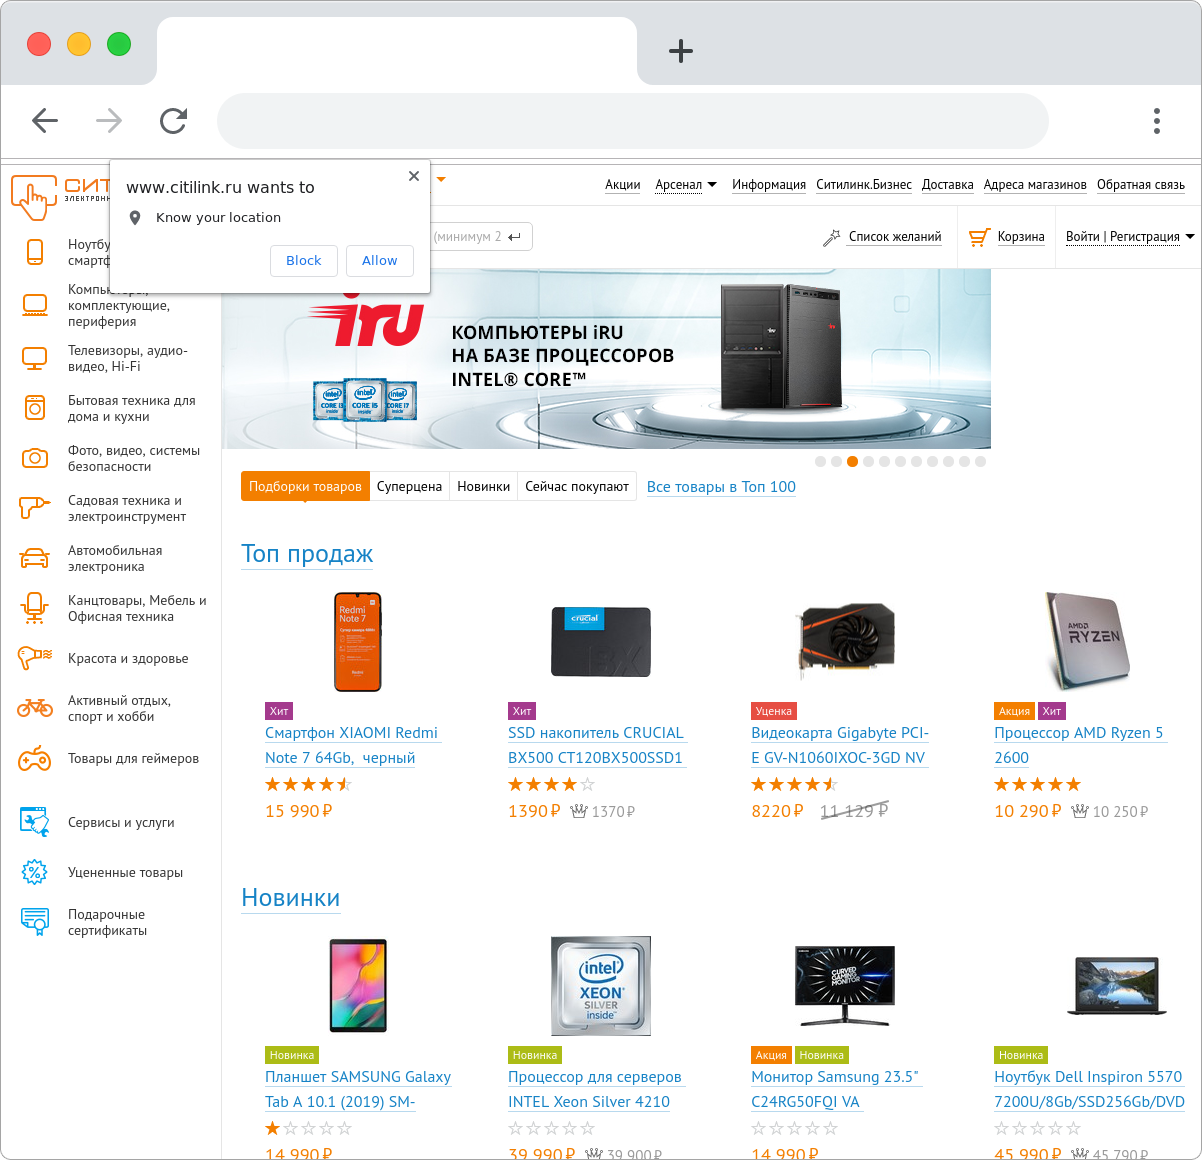Open the car electronics icon
1202x1160 pixels.
[x=35, y=558]
